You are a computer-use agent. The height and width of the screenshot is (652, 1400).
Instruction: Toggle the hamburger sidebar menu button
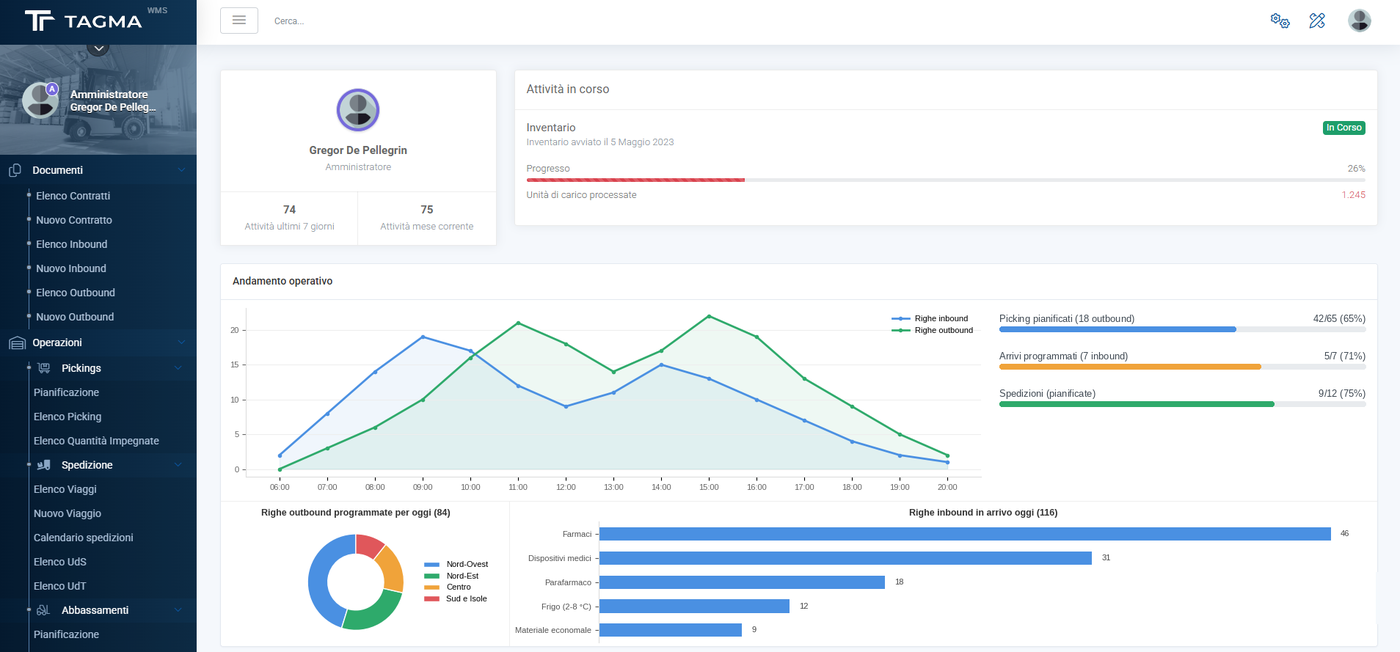coord(239,20)
